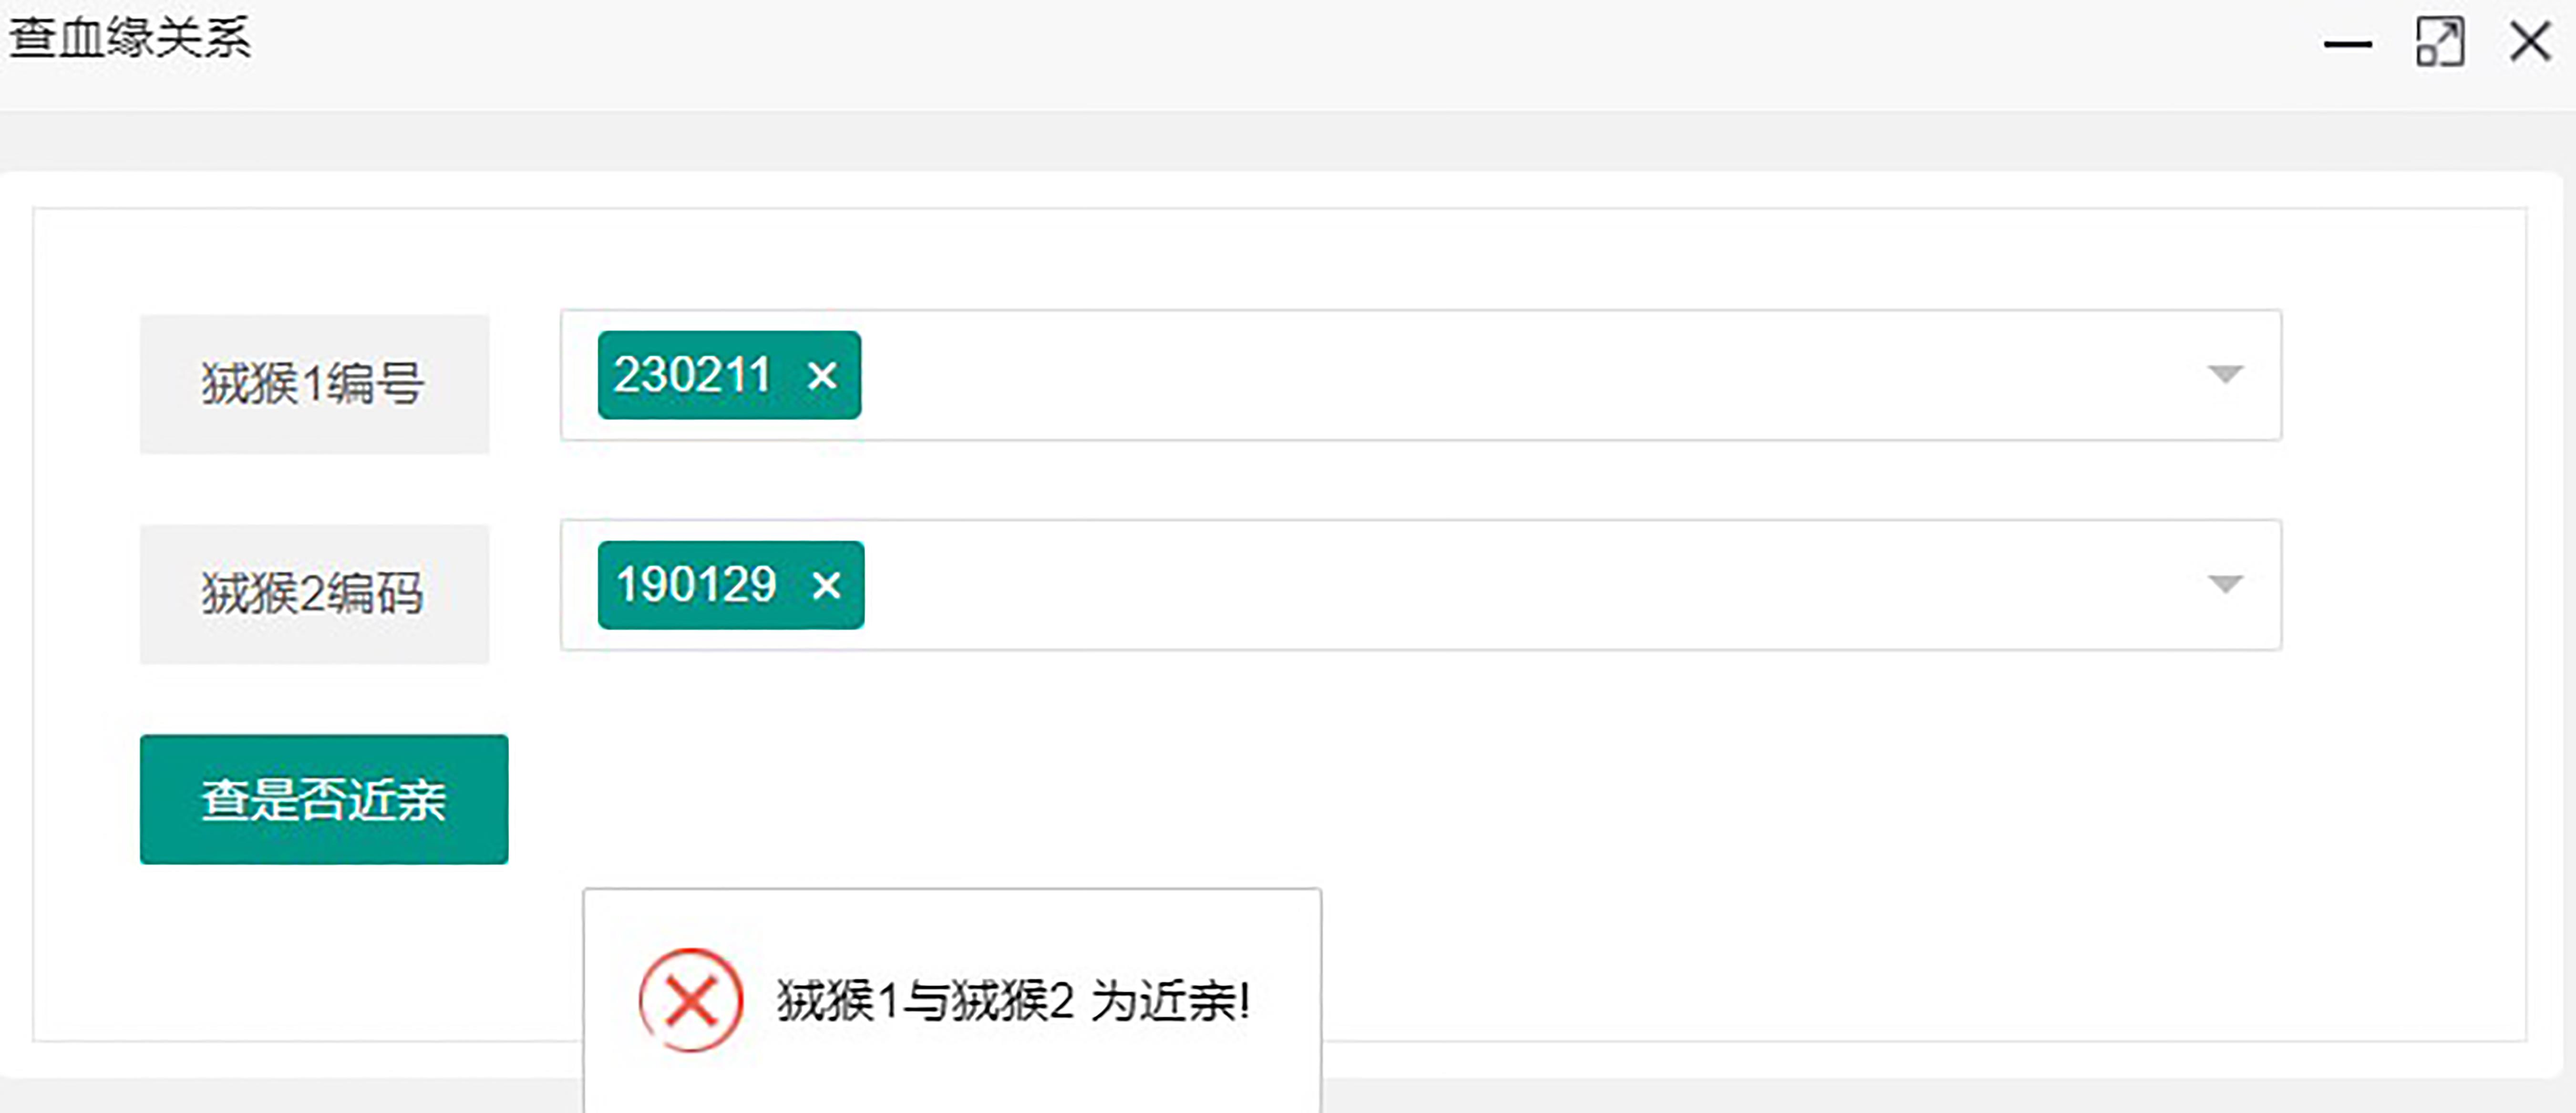Select the 230211 tag text

[692, 376]
